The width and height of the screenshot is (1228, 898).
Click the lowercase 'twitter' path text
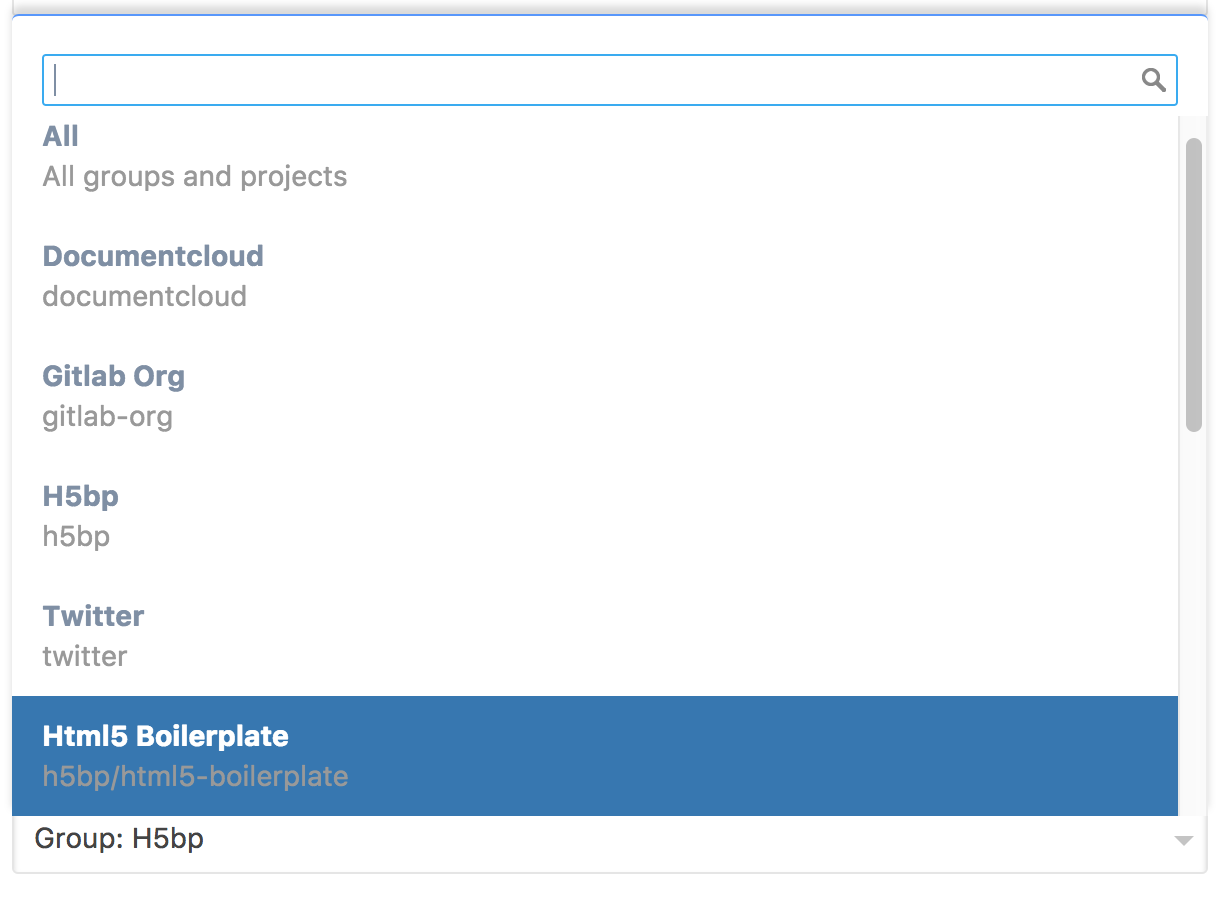tap(85, 657)
